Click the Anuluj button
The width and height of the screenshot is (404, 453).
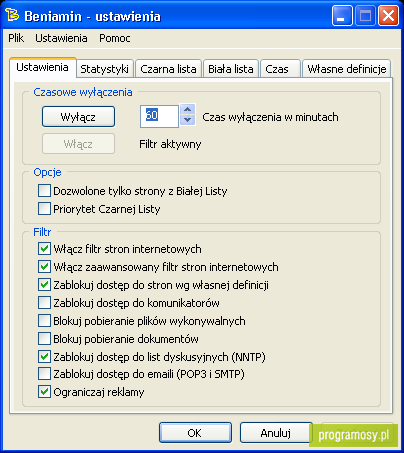pos(276,433)
